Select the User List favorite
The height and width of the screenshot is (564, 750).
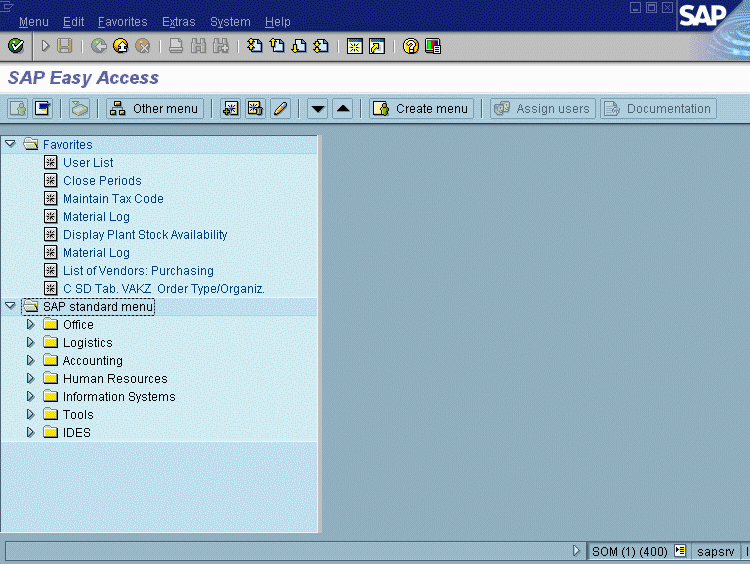pos(88,163)
